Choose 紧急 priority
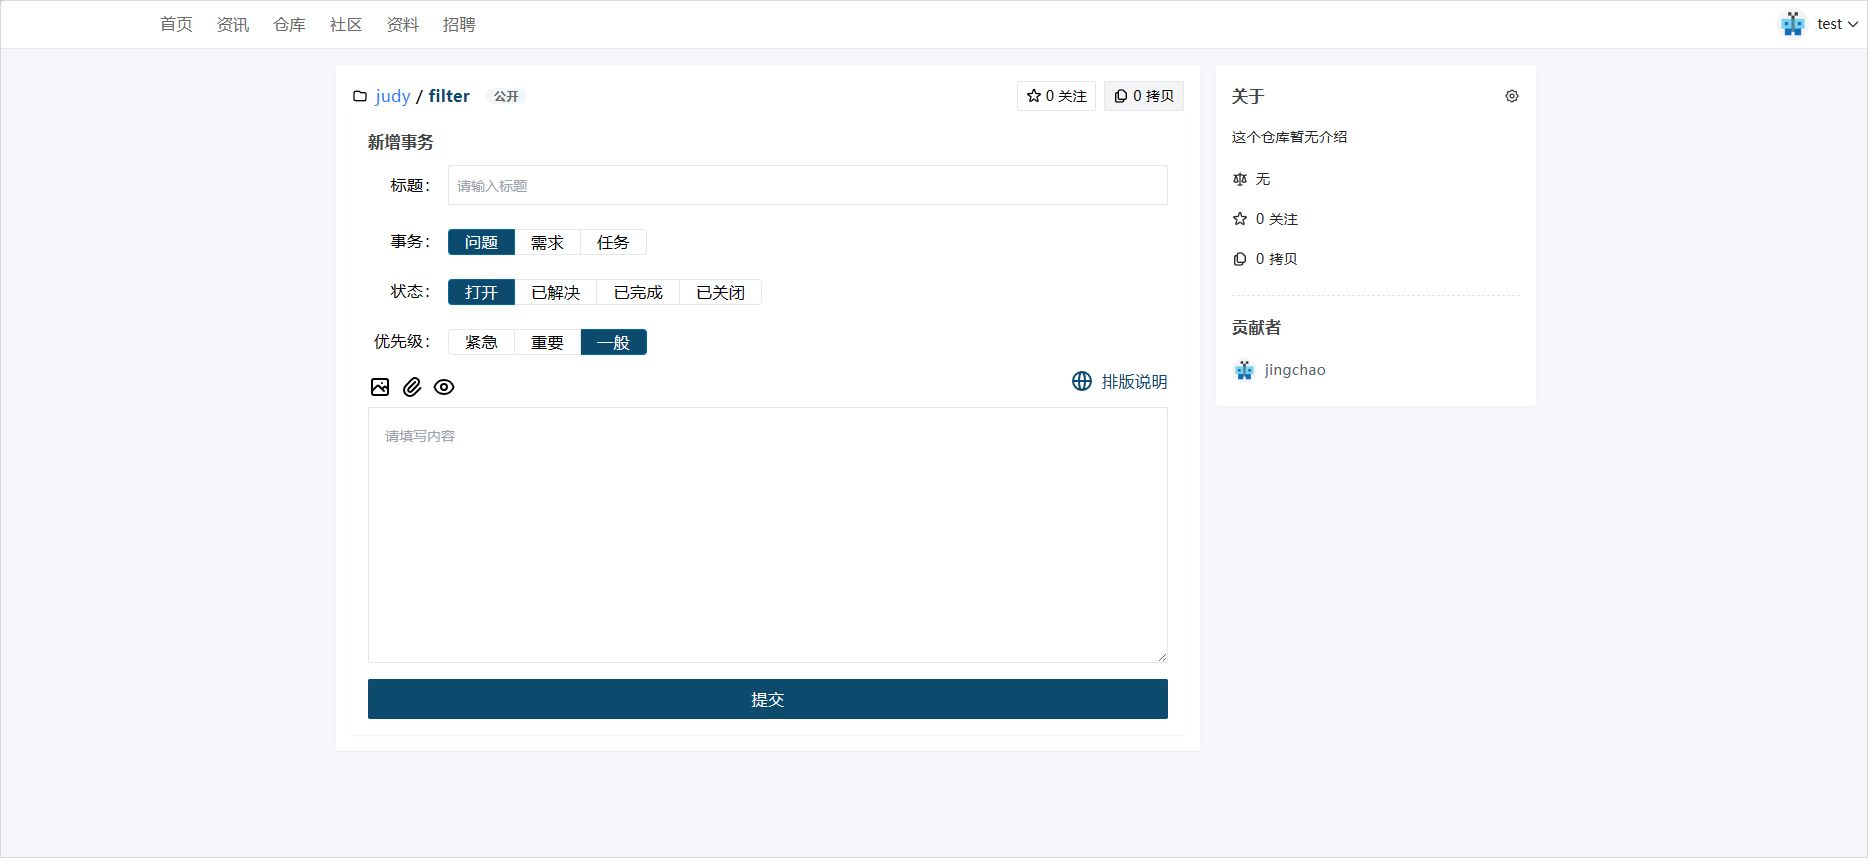 click(x=481, y=343)
